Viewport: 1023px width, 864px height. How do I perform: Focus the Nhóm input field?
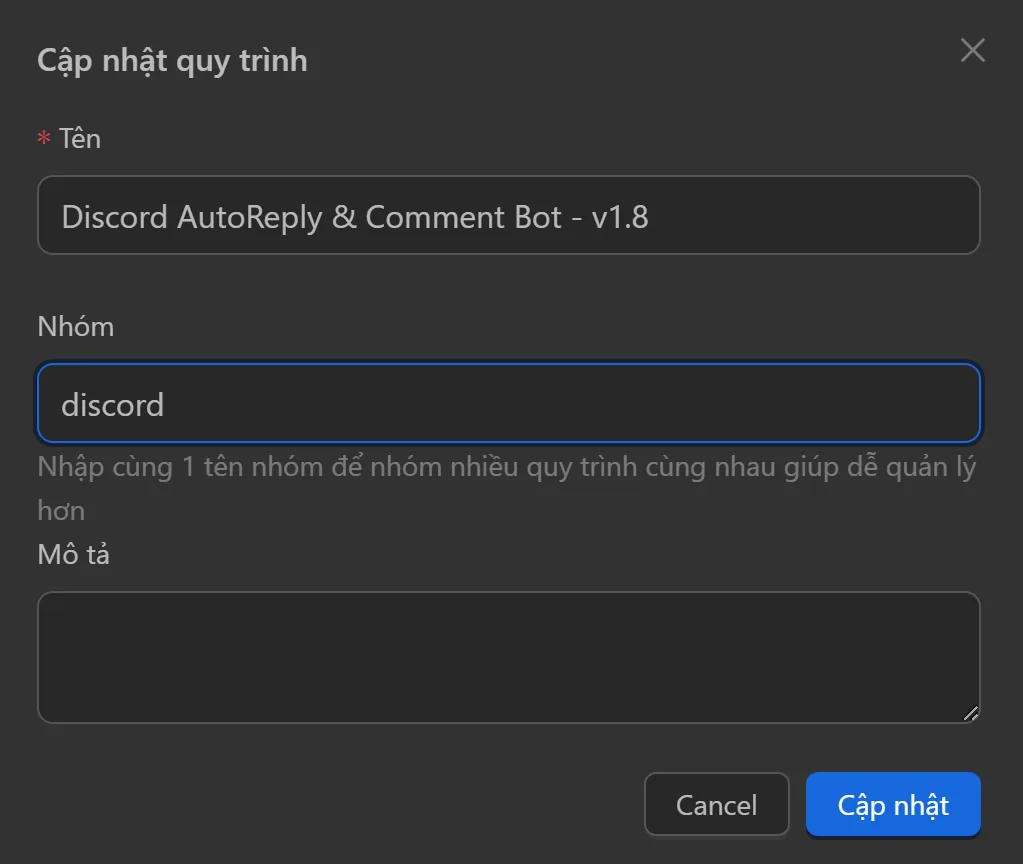(508, 404)
